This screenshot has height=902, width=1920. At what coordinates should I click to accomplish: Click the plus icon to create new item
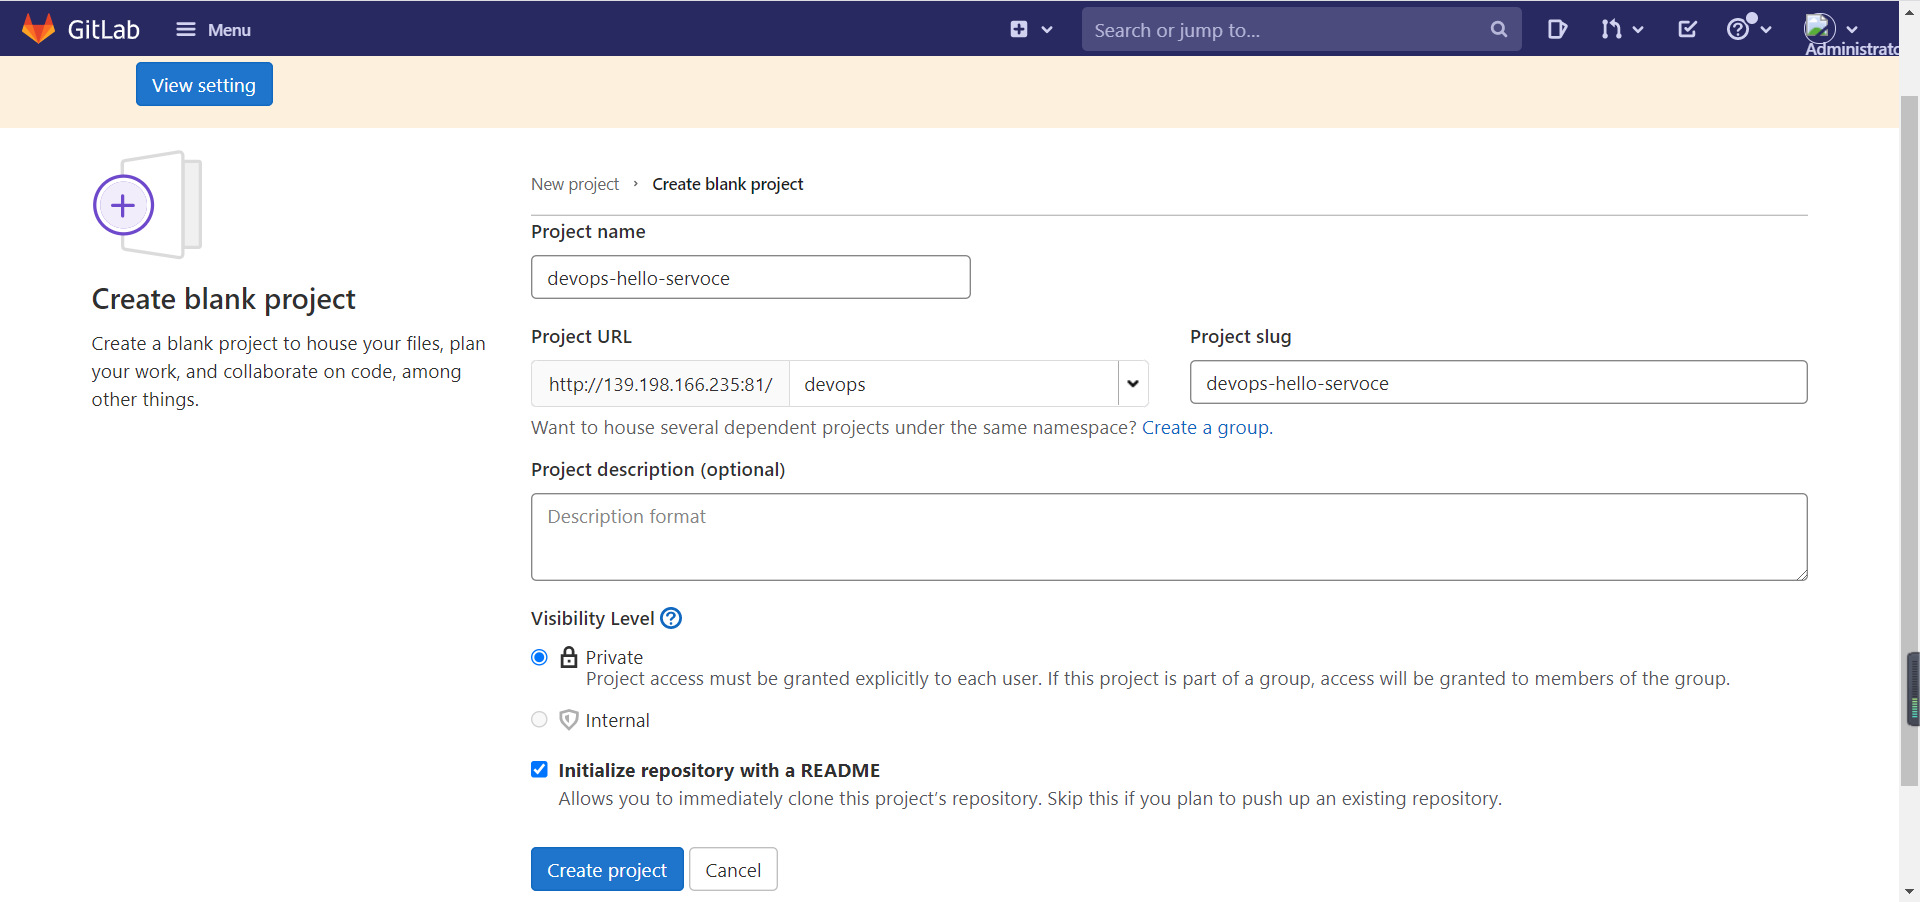(x=1019, y=29)
